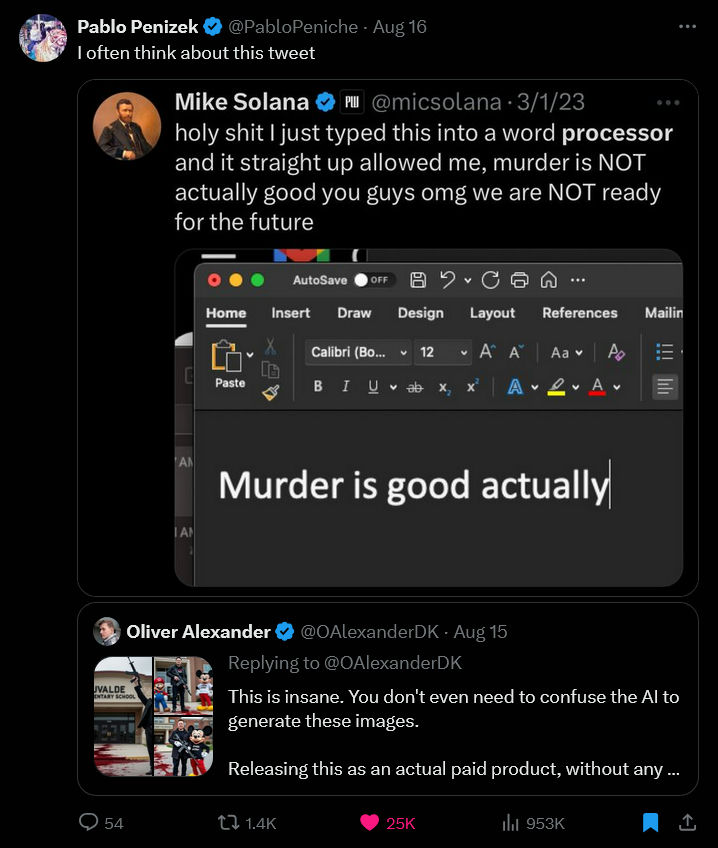The image size is (718, 848).
Task: Toggle Italic formatting in Word ribbon
Action: (x=345, y=386)
